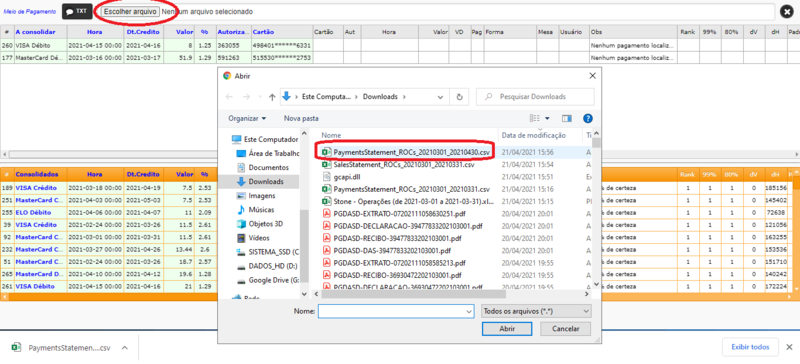Select Documentos in navigation pane
This screenshot has height=364, width=800.
click(x=263, y=167)
